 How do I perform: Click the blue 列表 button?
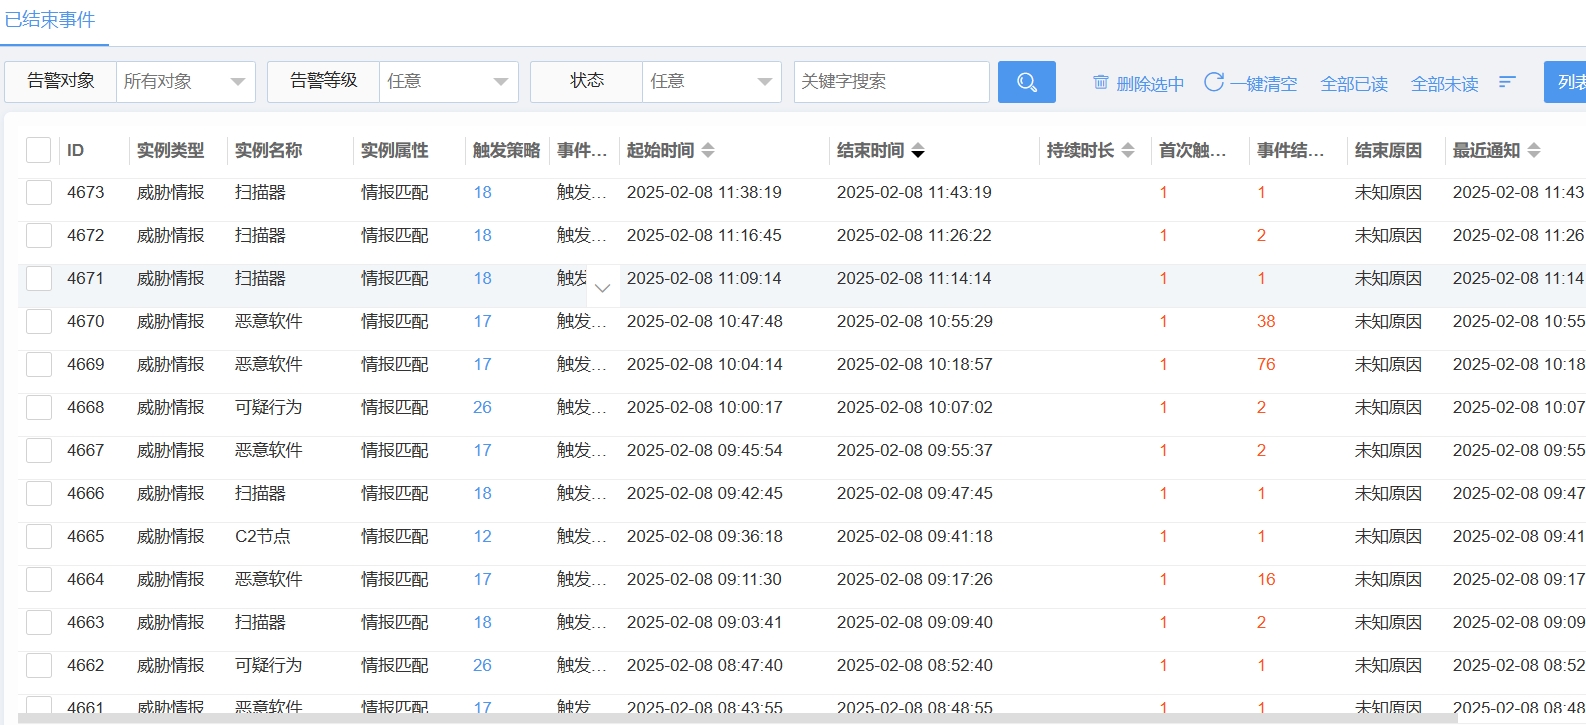click(1566, 82)
